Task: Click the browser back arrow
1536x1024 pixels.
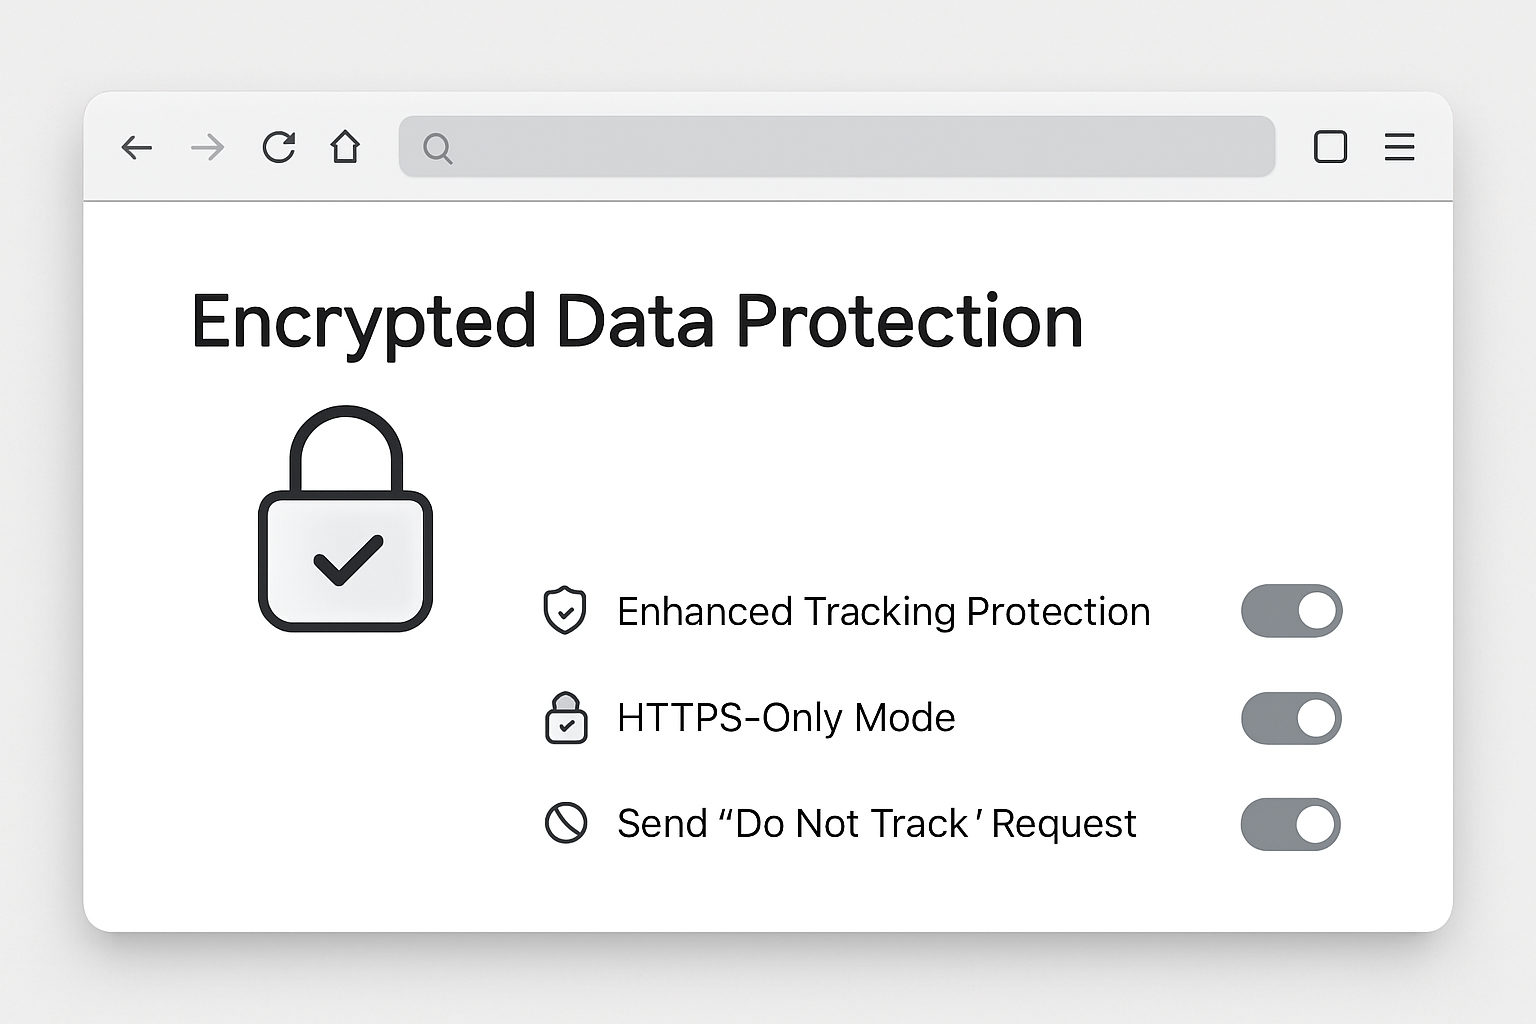Action: click(136, 148)
